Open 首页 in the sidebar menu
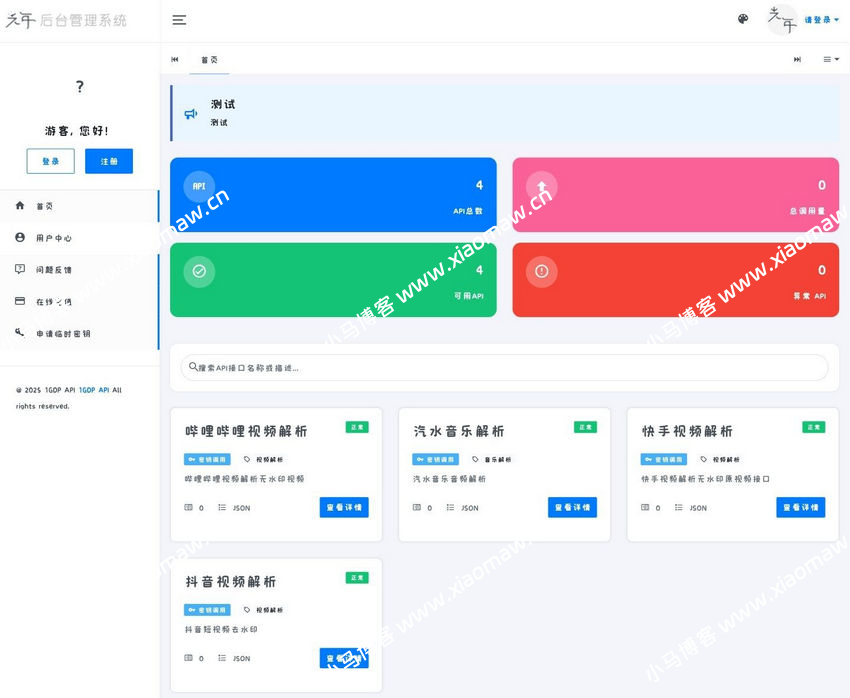 [79, 206]
